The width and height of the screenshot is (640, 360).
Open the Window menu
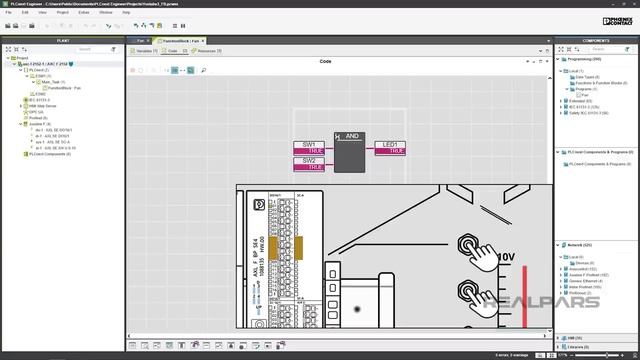(106, 13)
